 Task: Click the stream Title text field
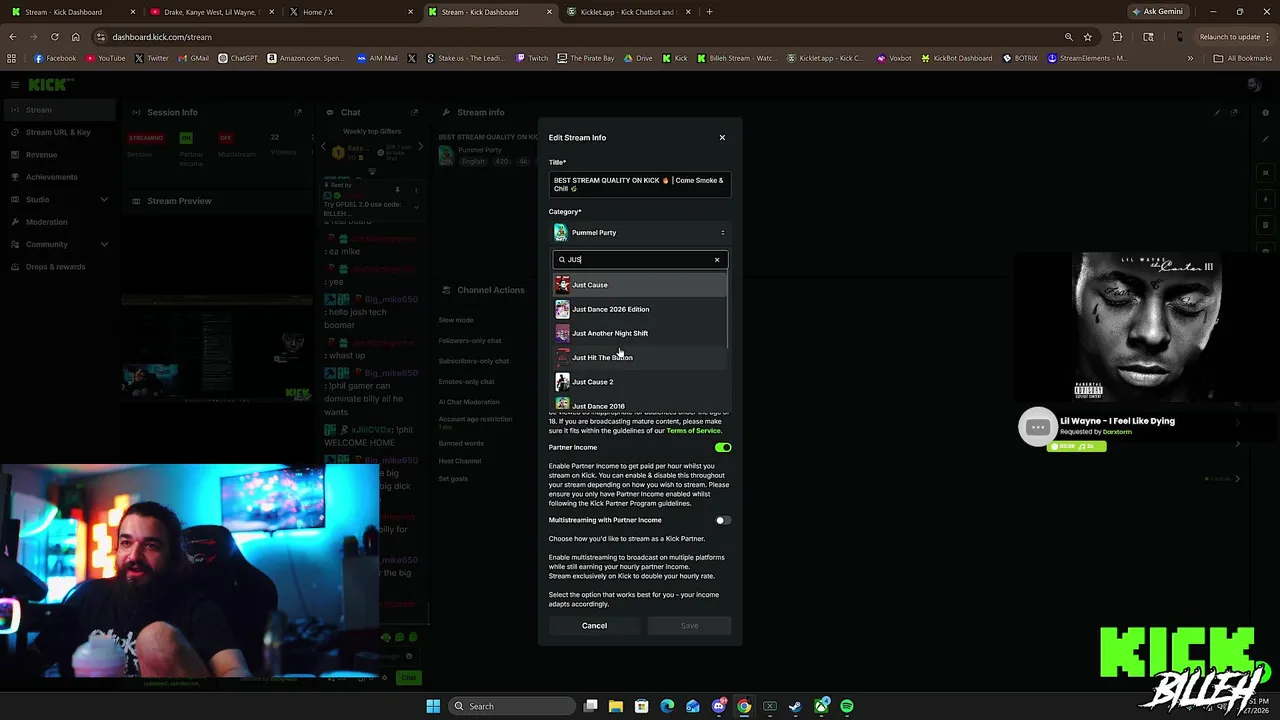click(x=640, y=185)
